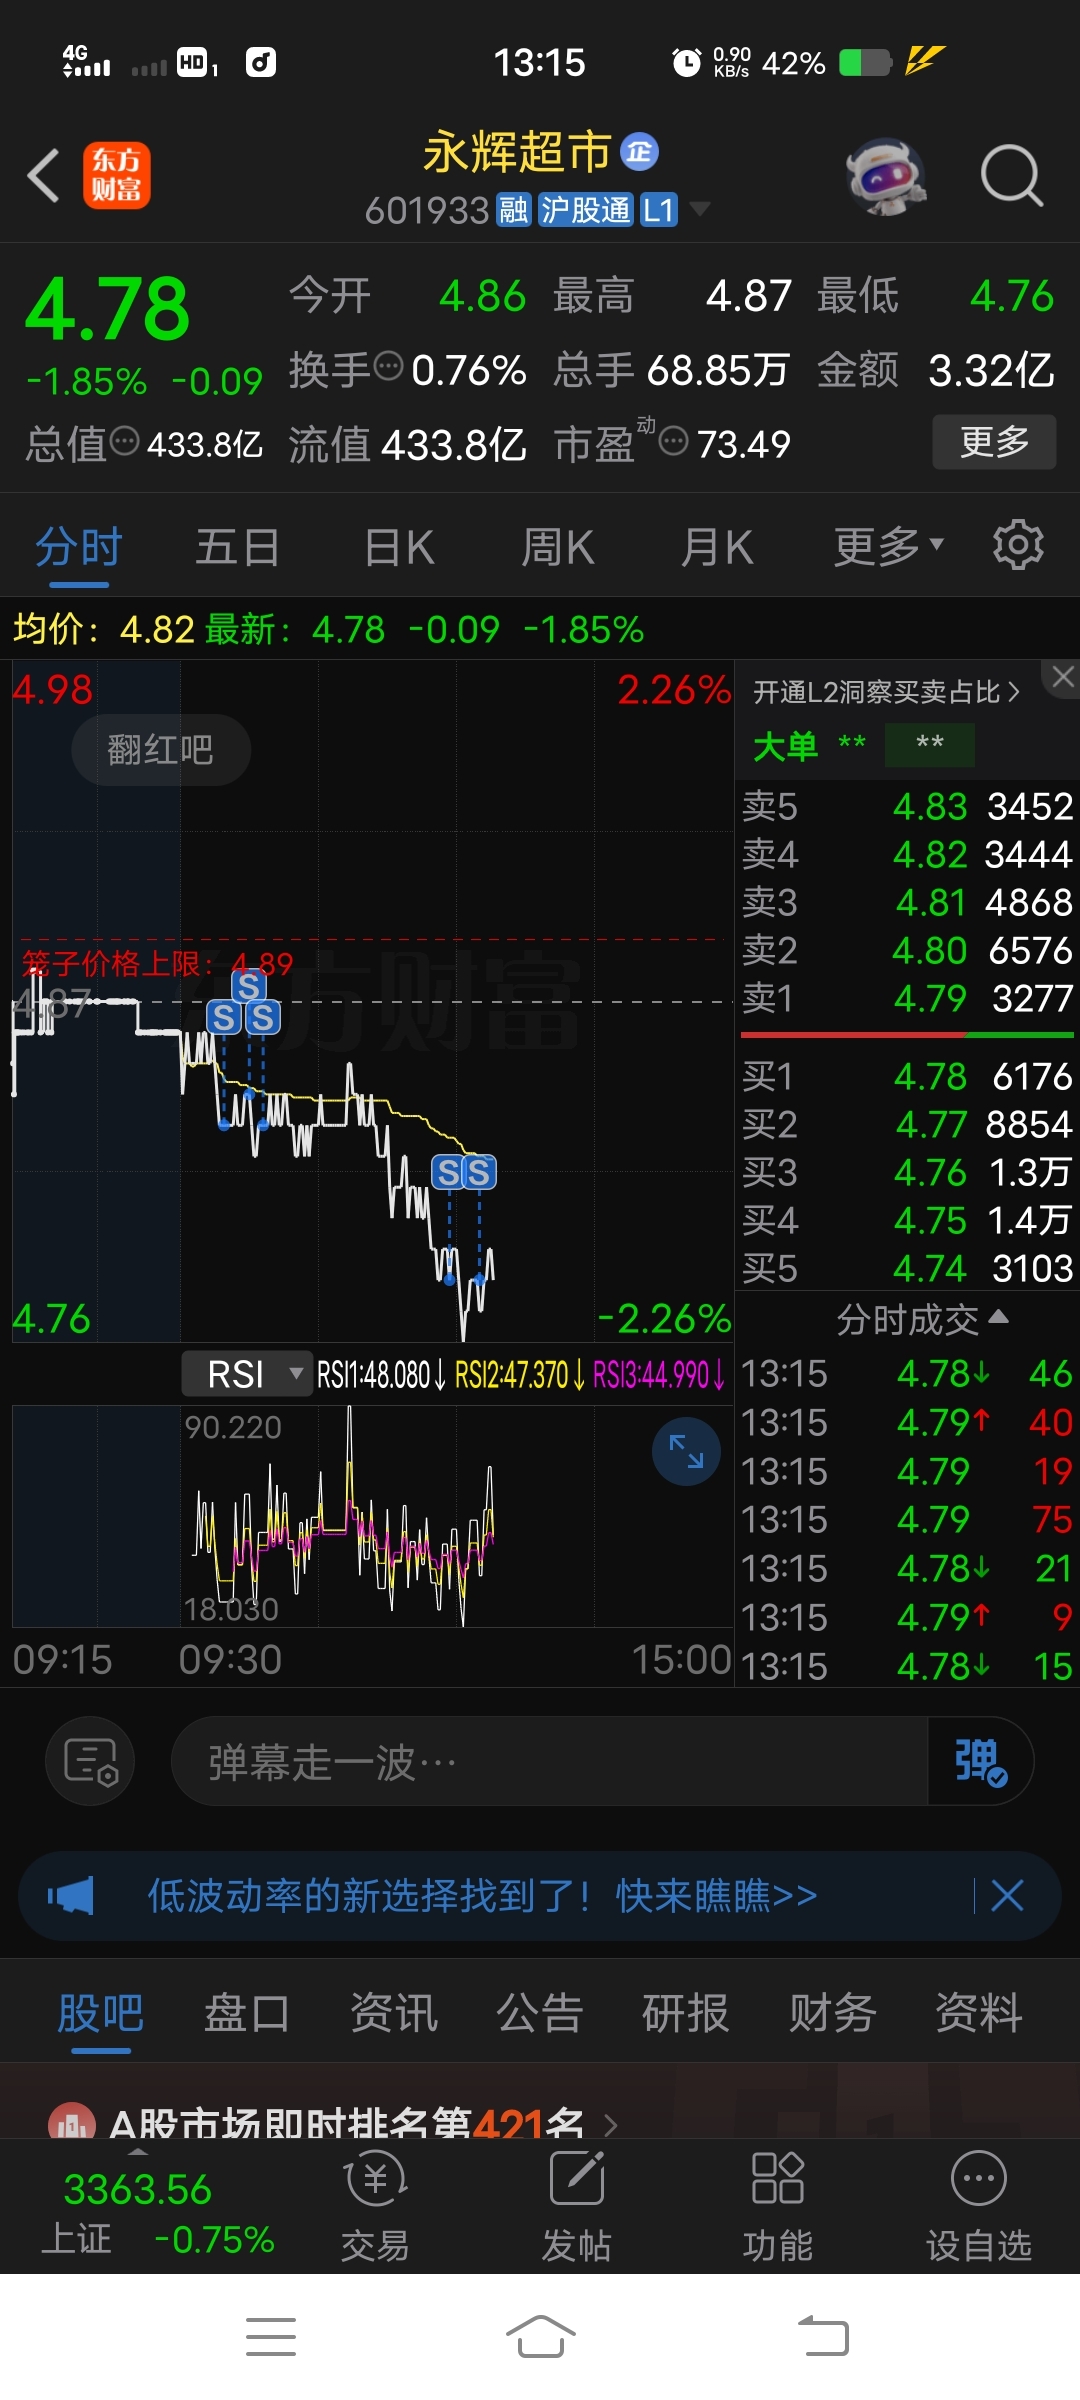Tap the L1 level badge
This screenshot has height=2400, width=1080.
pyautogui.click(x=658, y=210)
